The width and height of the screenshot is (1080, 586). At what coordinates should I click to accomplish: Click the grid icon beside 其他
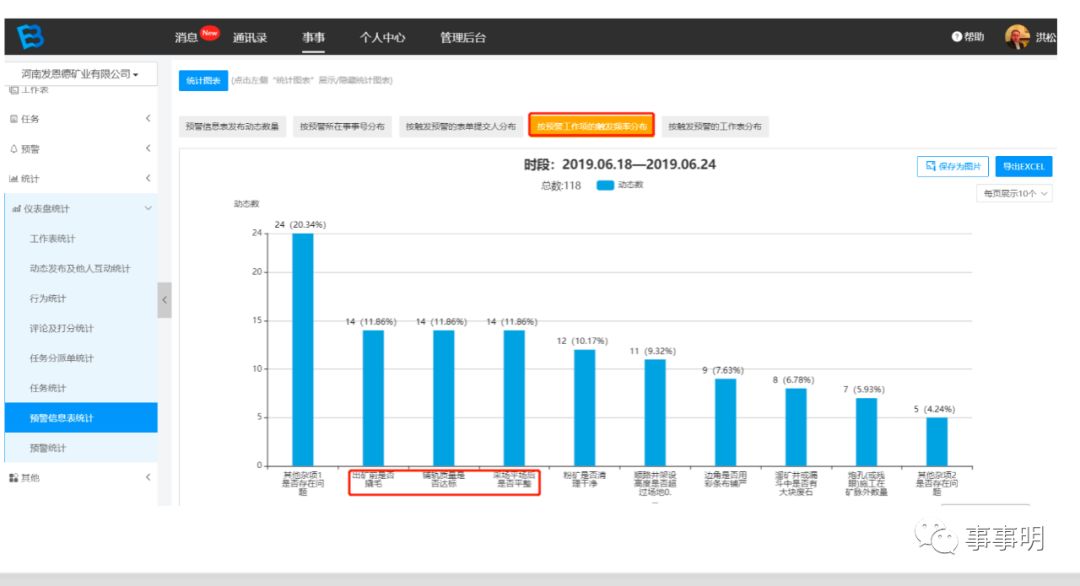(x=14, y=478)
